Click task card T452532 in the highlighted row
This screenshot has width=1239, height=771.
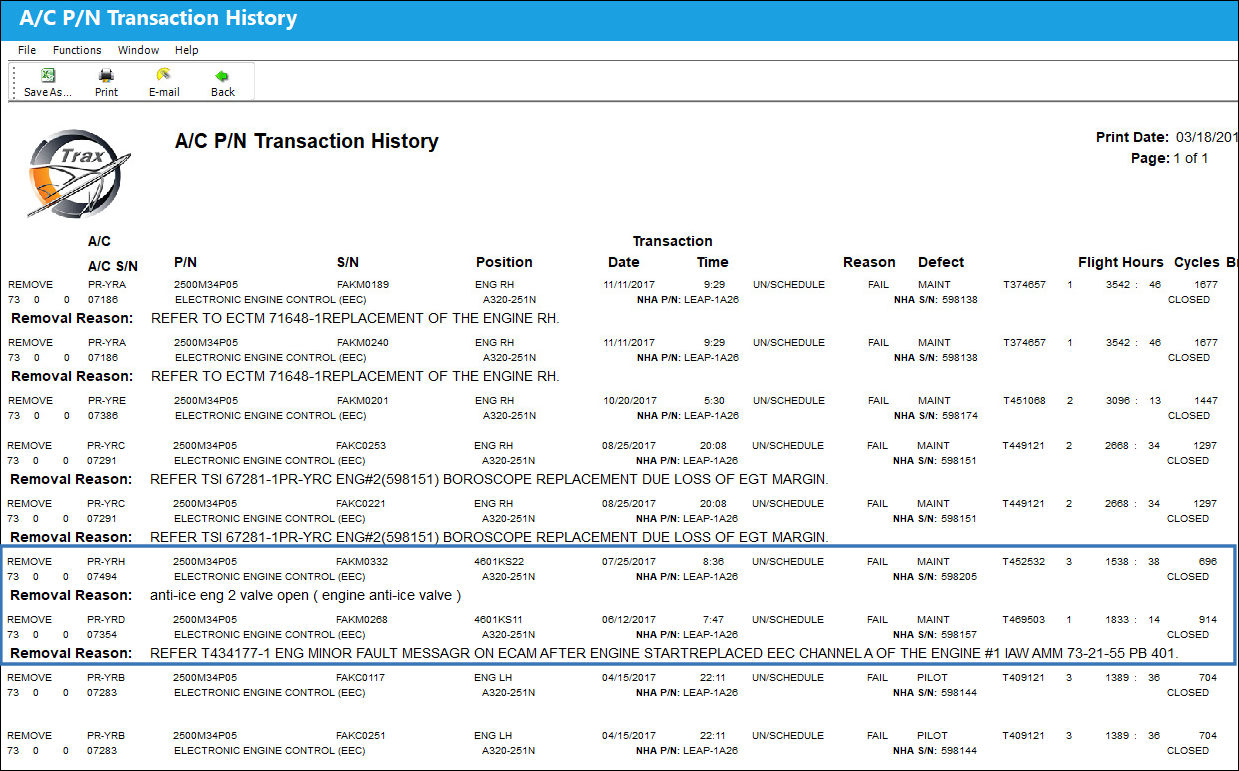coord(1024,562)
